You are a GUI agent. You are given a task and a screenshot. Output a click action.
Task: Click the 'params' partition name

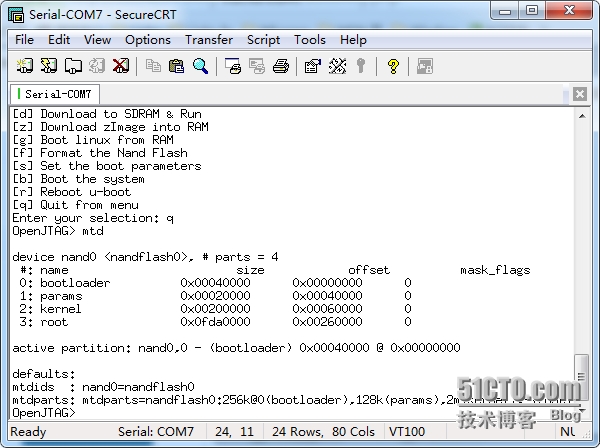pyautogui.click(x=61, y=296)
